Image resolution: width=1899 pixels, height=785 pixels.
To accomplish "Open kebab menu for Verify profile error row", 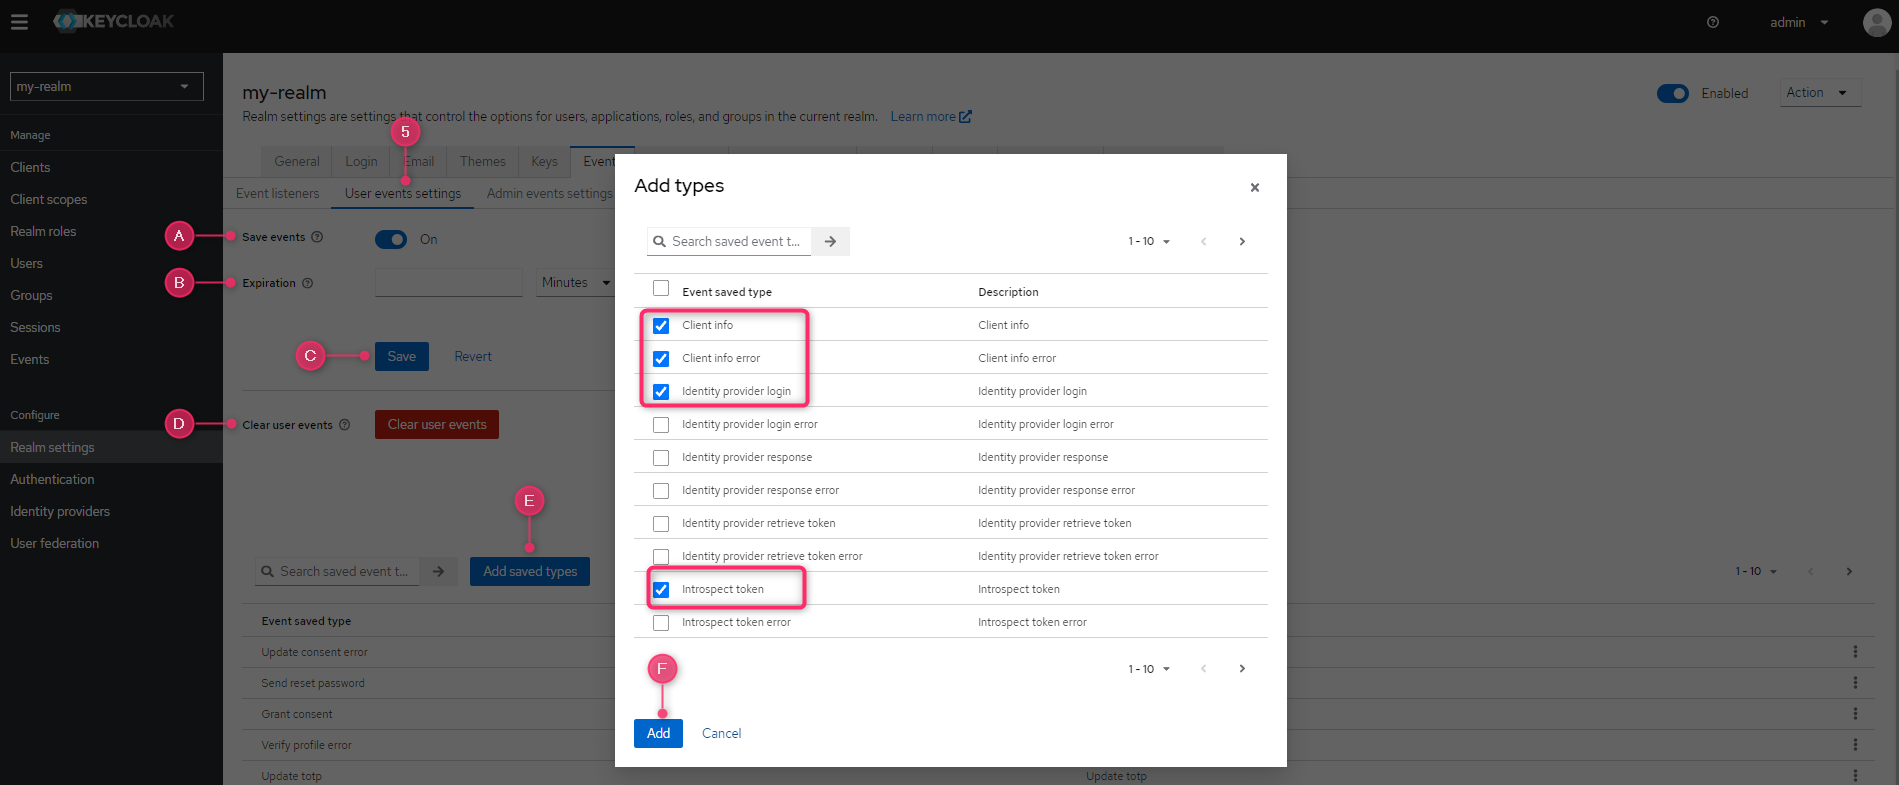I will pyautogui.click(x=1855, y=745).
